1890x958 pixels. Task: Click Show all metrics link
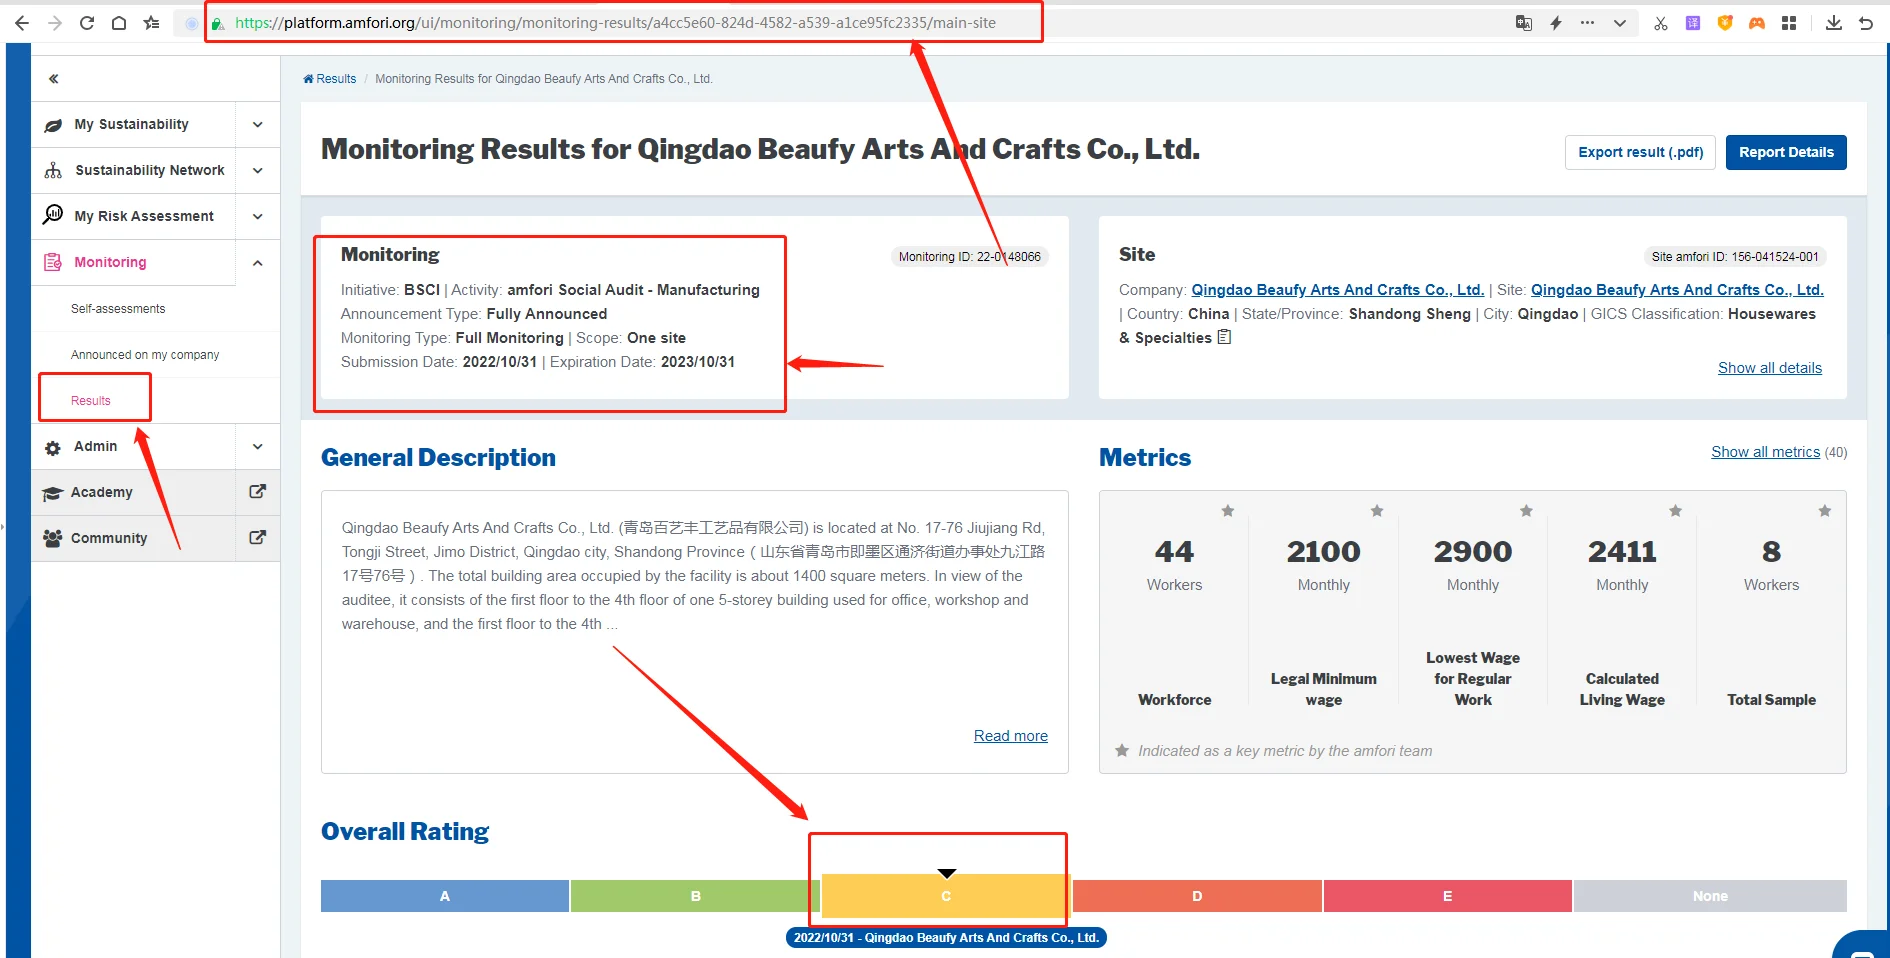click(1765, 452)
